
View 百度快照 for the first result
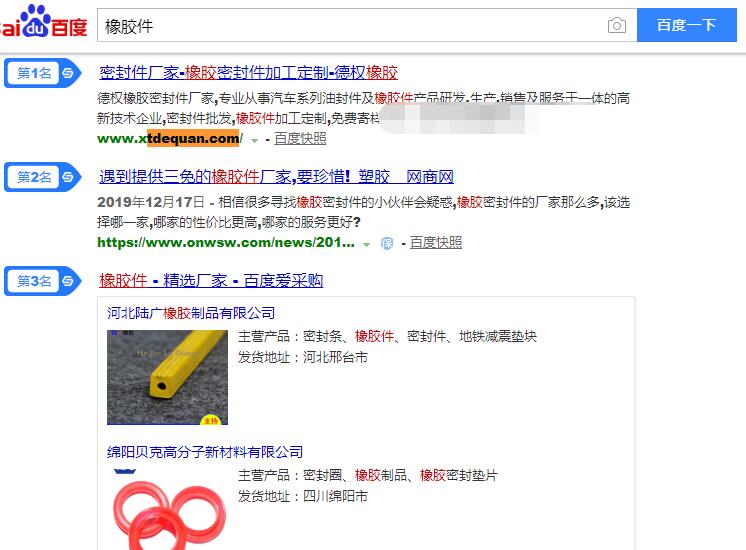click(x=300, y=138)
